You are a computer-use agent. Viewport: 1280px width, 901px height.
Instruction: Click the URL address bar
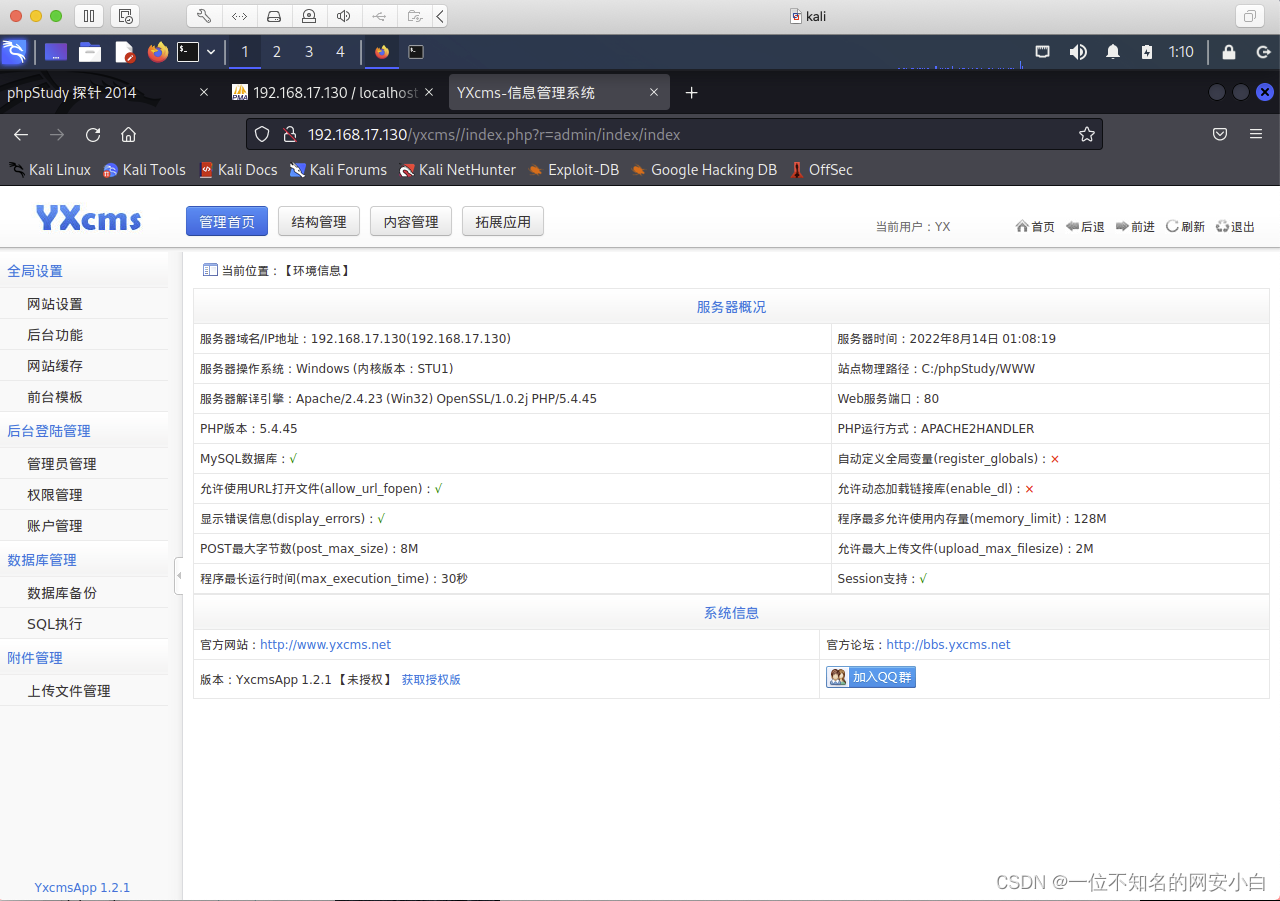674,134
